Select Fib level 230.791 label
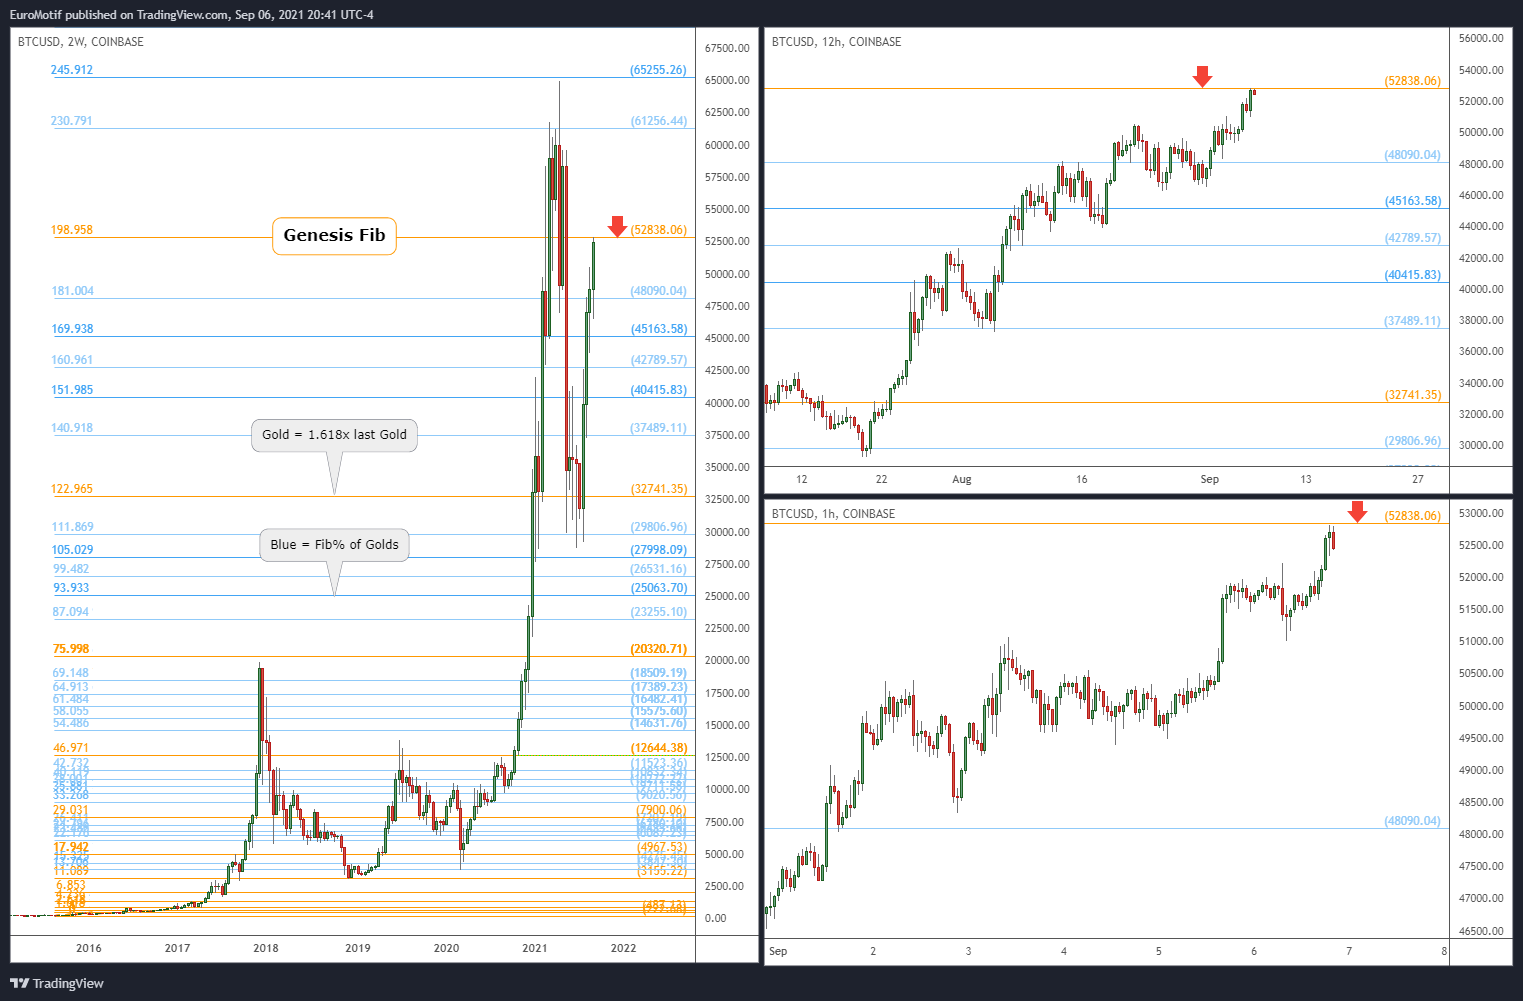 pyautogui.click(x=72, y=121)
